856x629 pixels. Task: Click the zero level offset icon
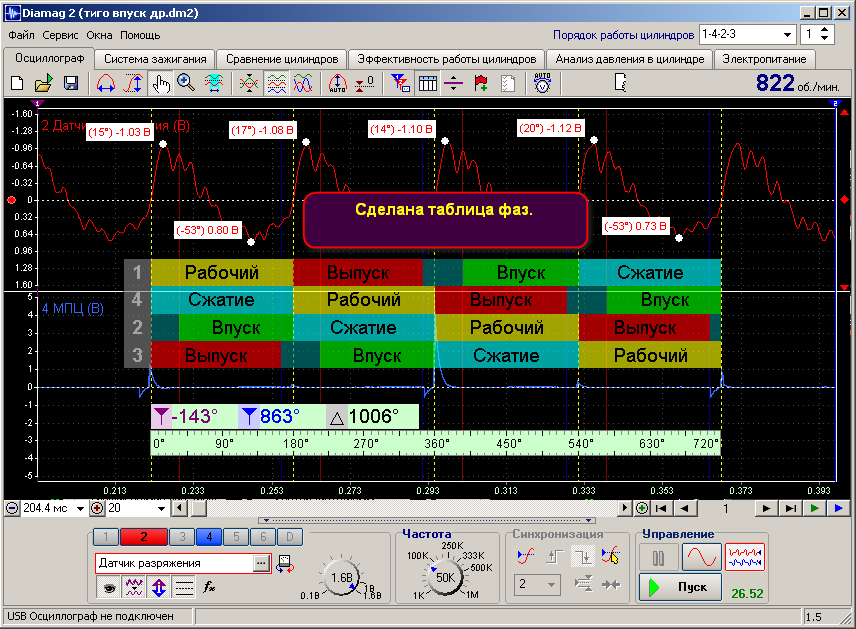365,84
